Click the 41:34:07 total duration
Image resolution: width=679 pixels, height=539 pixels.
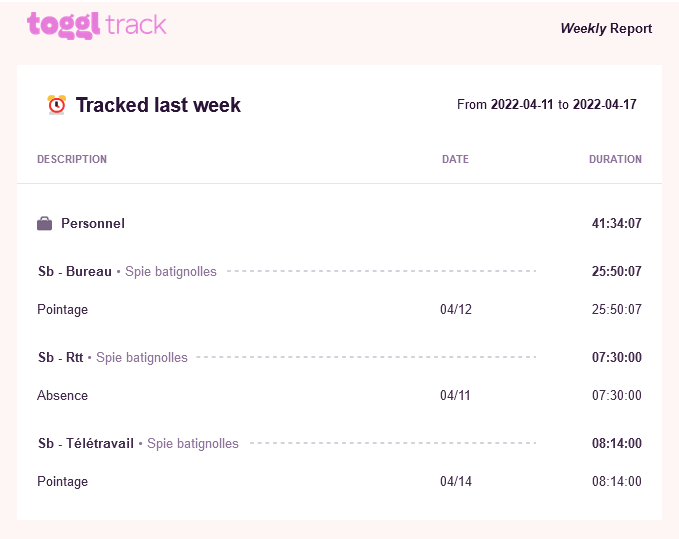(x=617, y=223)
